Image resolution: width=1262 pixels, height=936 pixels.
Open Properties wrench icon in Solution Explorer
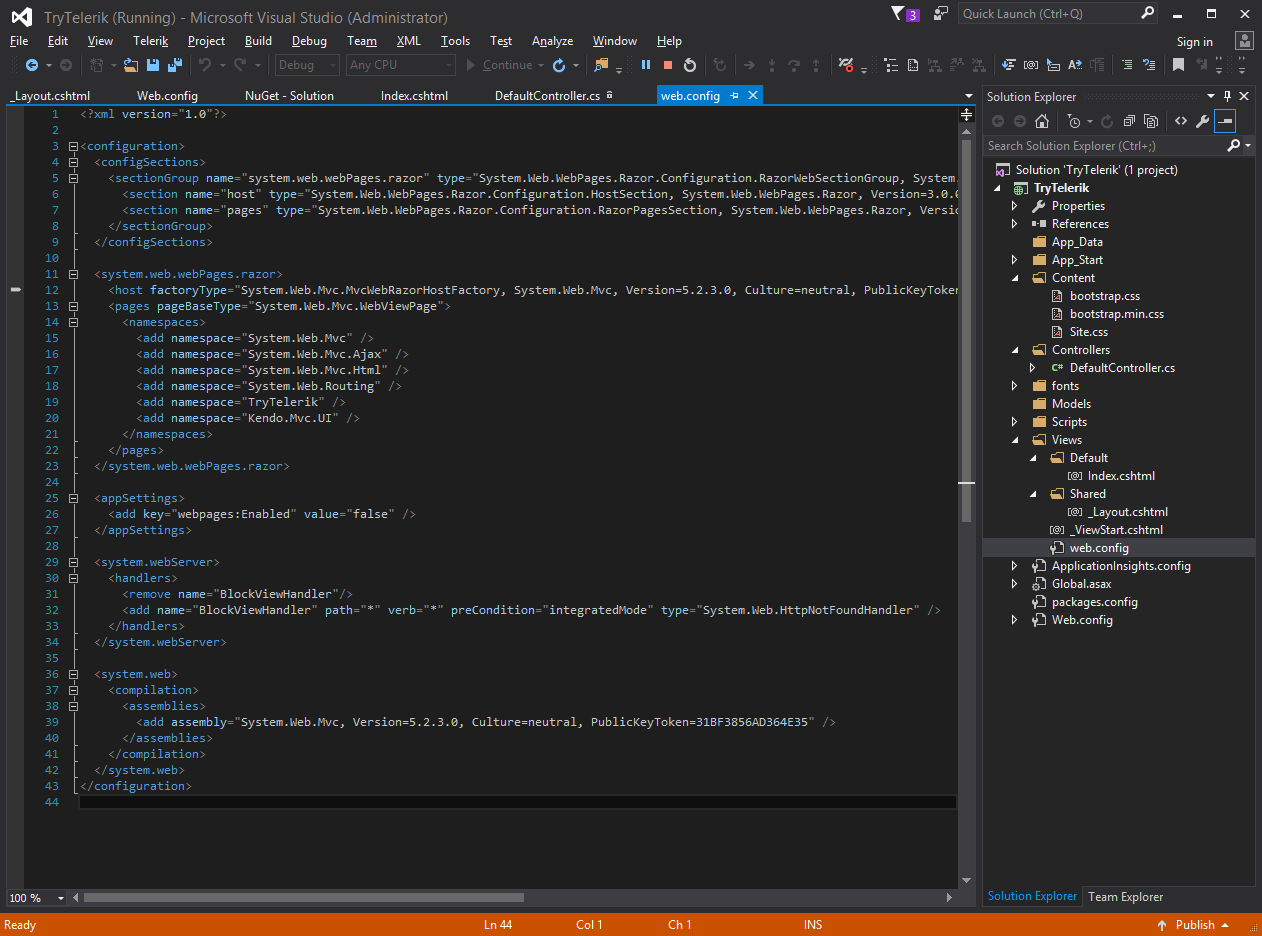pyautogui.click(x=1203, y=121)
